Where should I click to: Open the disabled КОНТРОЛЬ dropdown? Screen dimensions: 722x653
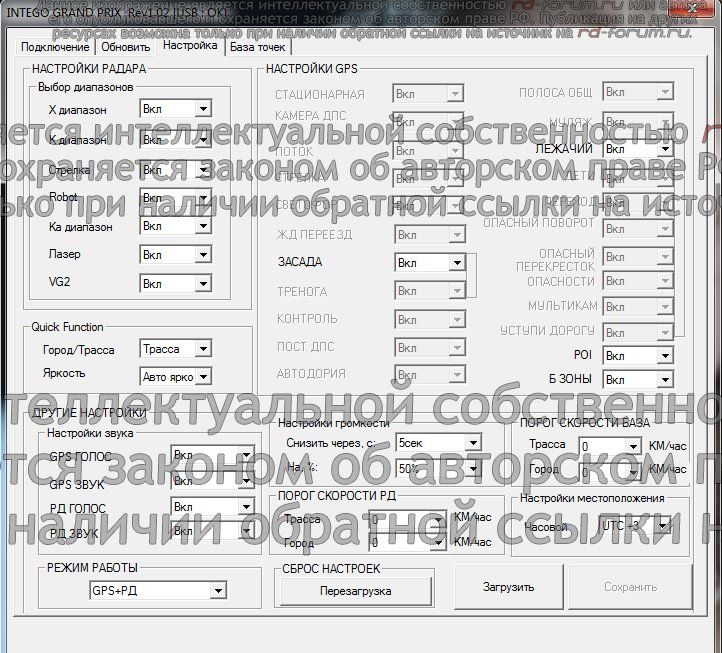click(430, 320)
